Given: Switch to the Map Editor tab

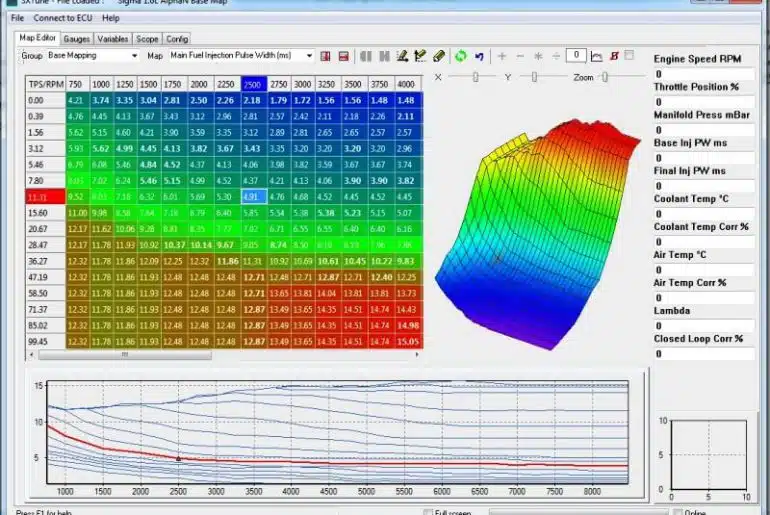Looking at the screenshot, I should (37, 38).
